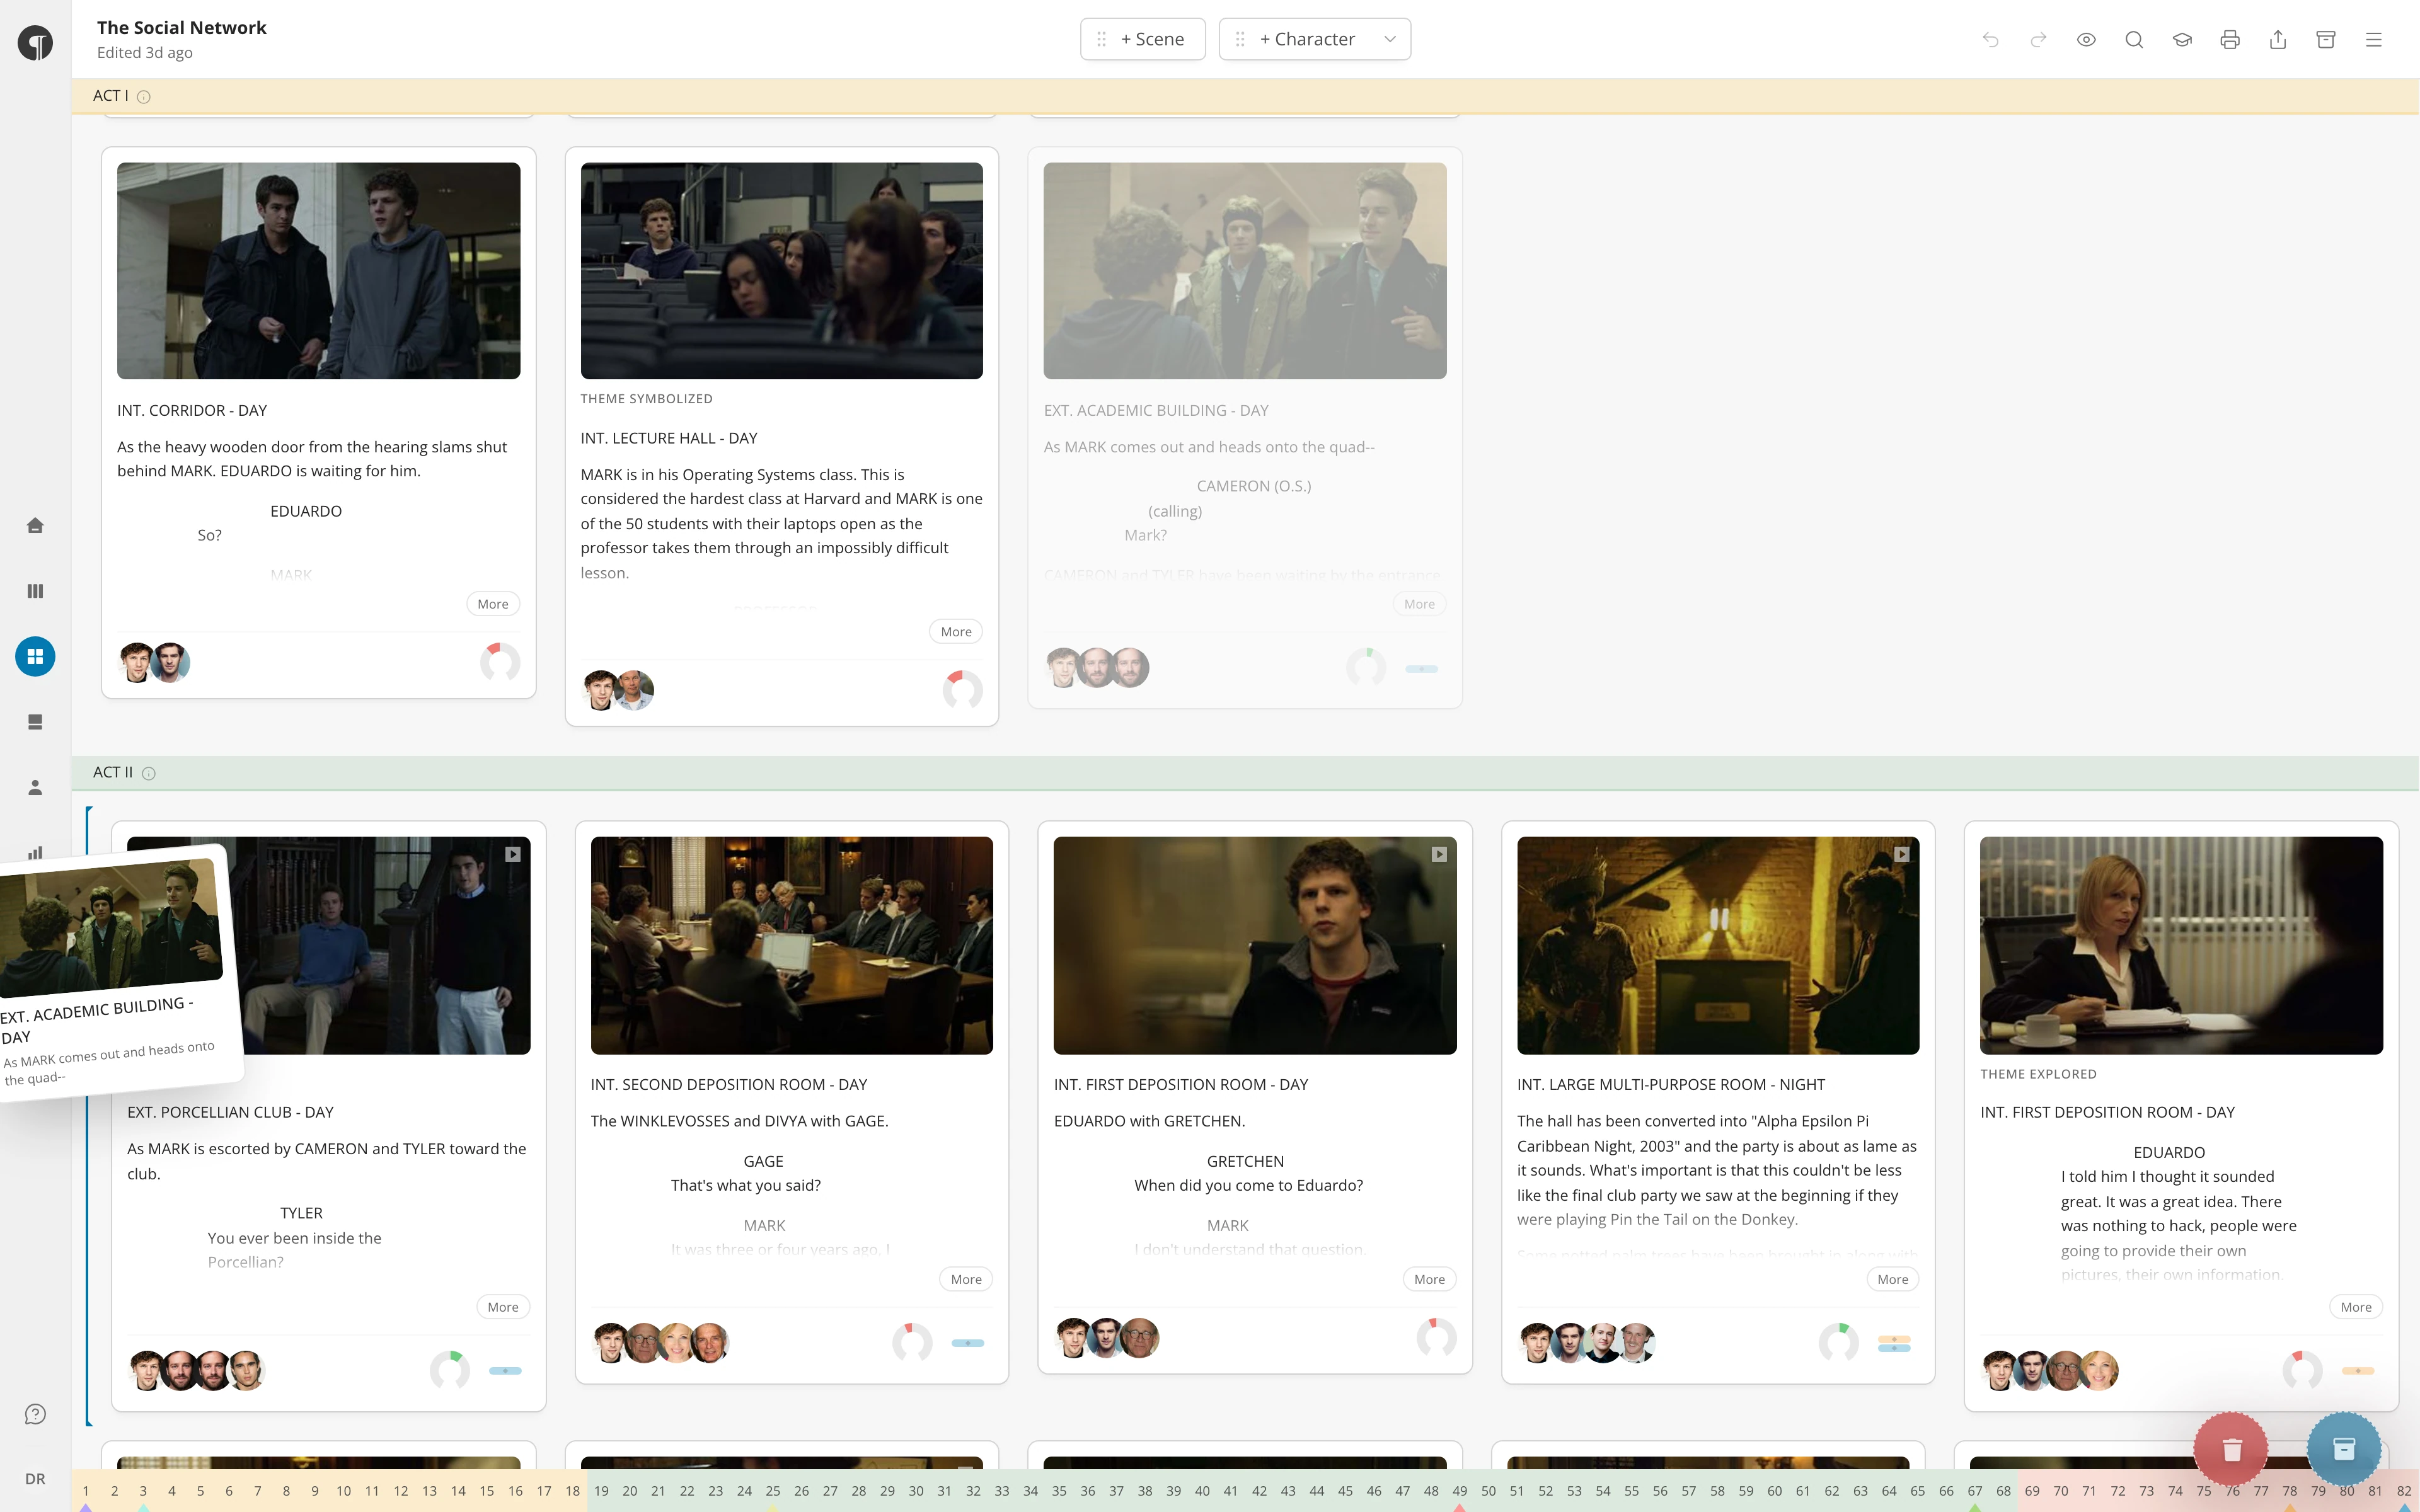The height and width of the screenshot is (1512, 2420).
Task: Open the stacked rows view sidebar icon
Action: coord(35,722)
